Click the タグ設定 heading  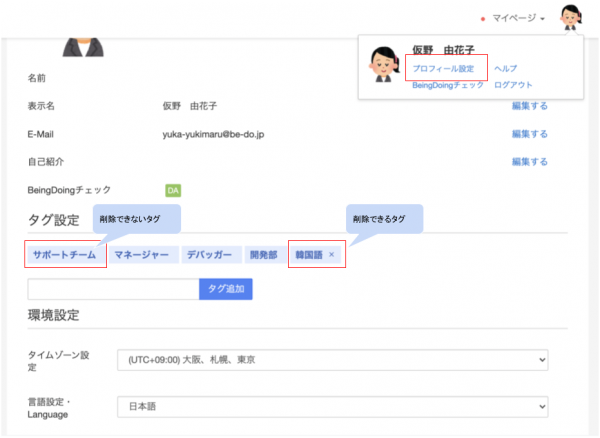click(54, 220)
